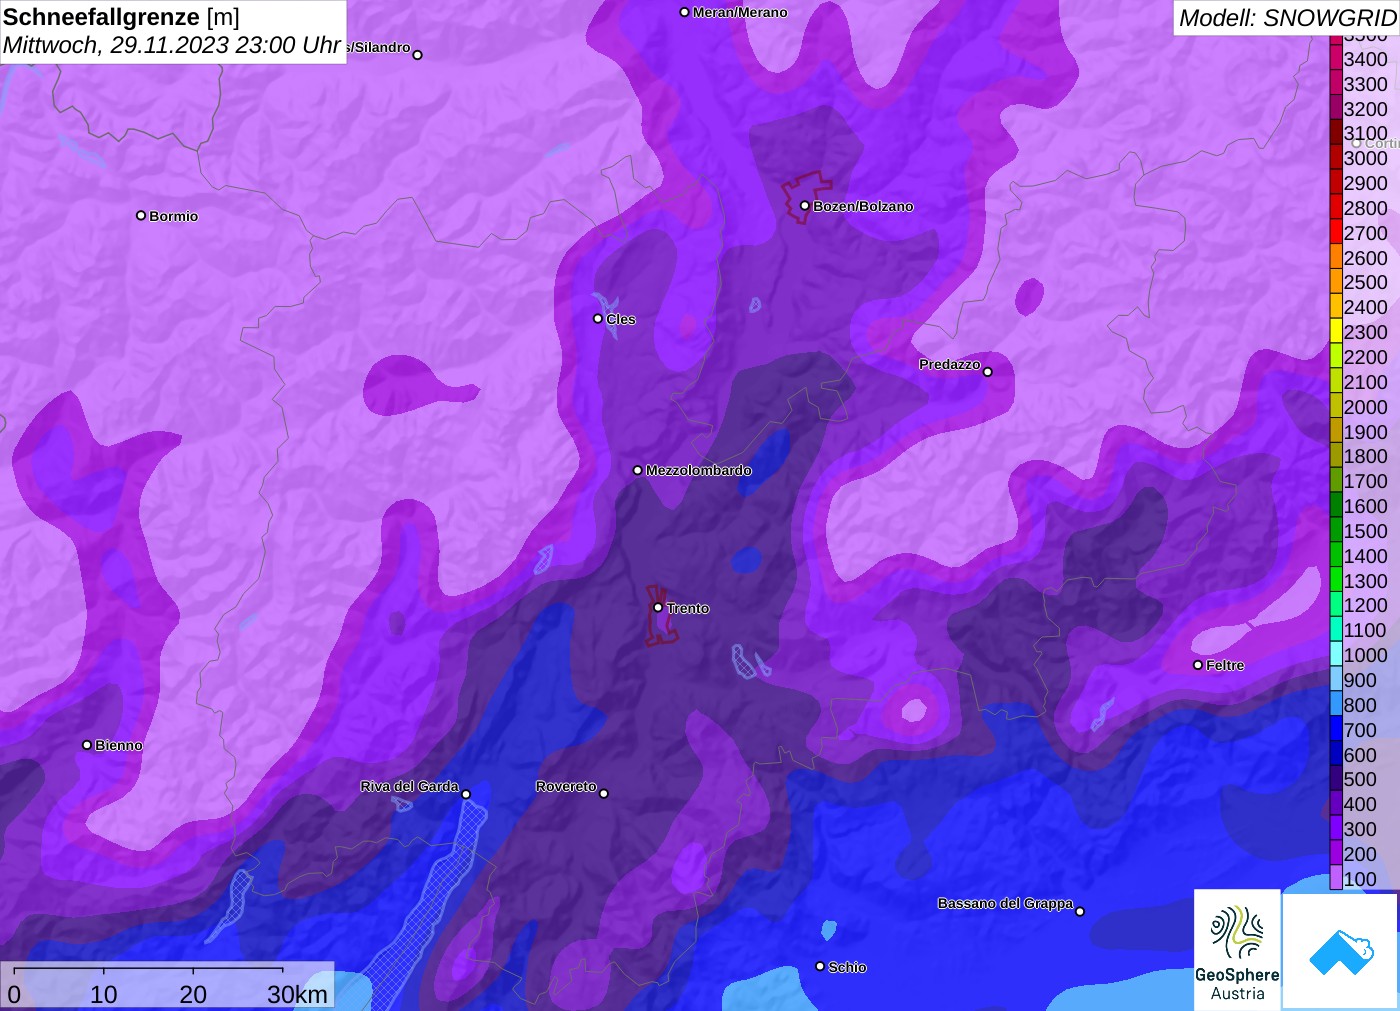1400x1011 pixels.
Task: Click the Meran/Merano marker dot
Action: pyautogui.click(x=684, y=12)
